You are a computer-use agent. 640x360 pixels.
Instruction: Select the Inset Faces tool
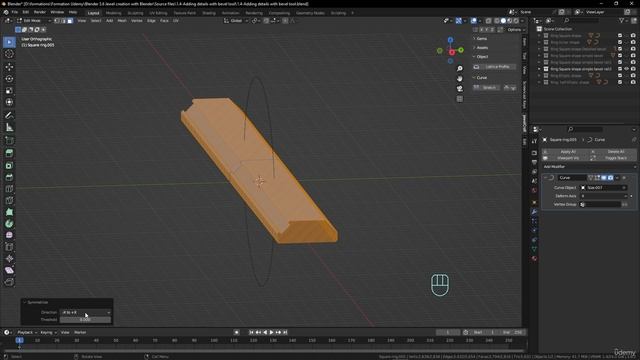point(9,165)
